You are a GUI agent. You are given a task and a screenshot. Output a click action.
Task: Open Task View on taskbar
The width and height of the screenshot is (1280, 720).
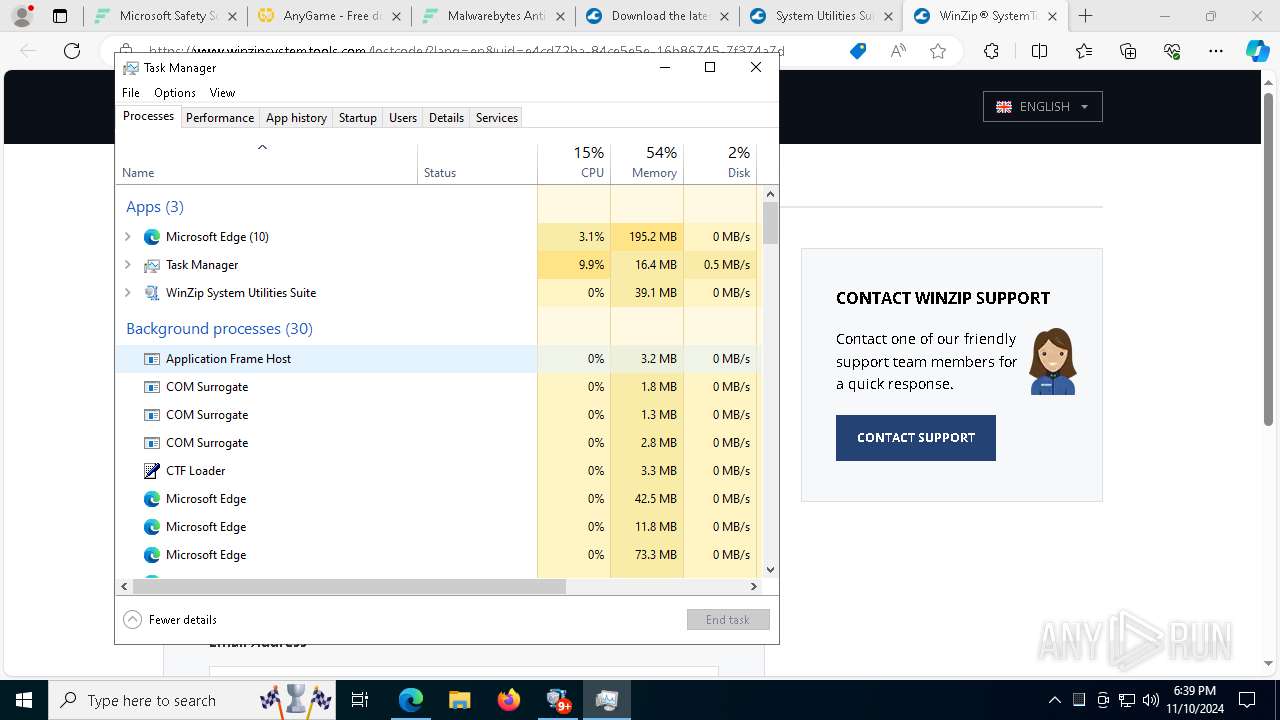pos(360,700)
